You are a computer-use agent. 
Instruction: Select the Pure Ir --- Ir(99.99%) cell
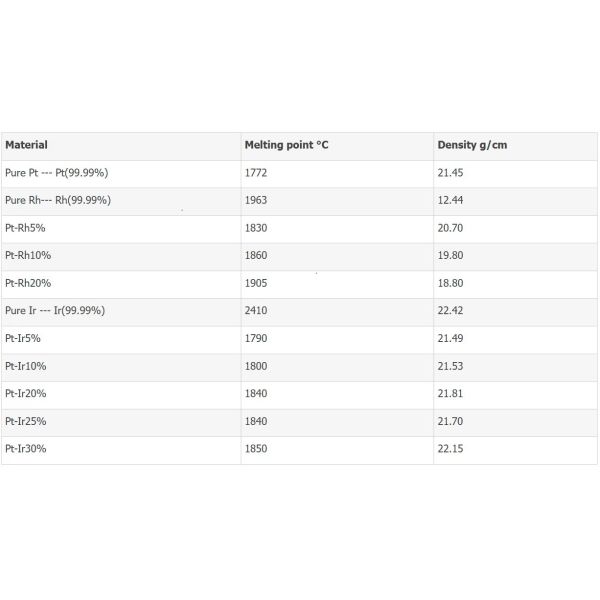pos(55,311)
